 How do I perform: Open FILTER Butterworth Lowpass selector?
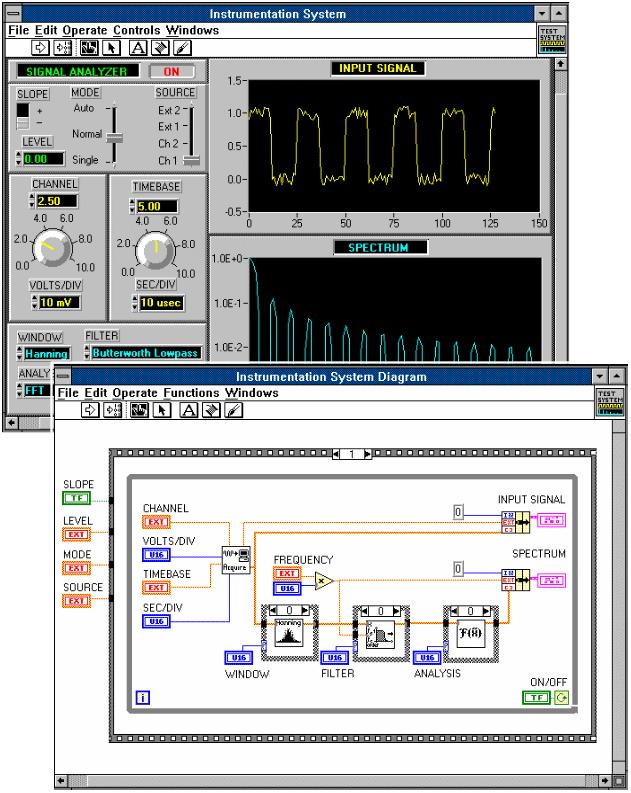tap(143, 353)
